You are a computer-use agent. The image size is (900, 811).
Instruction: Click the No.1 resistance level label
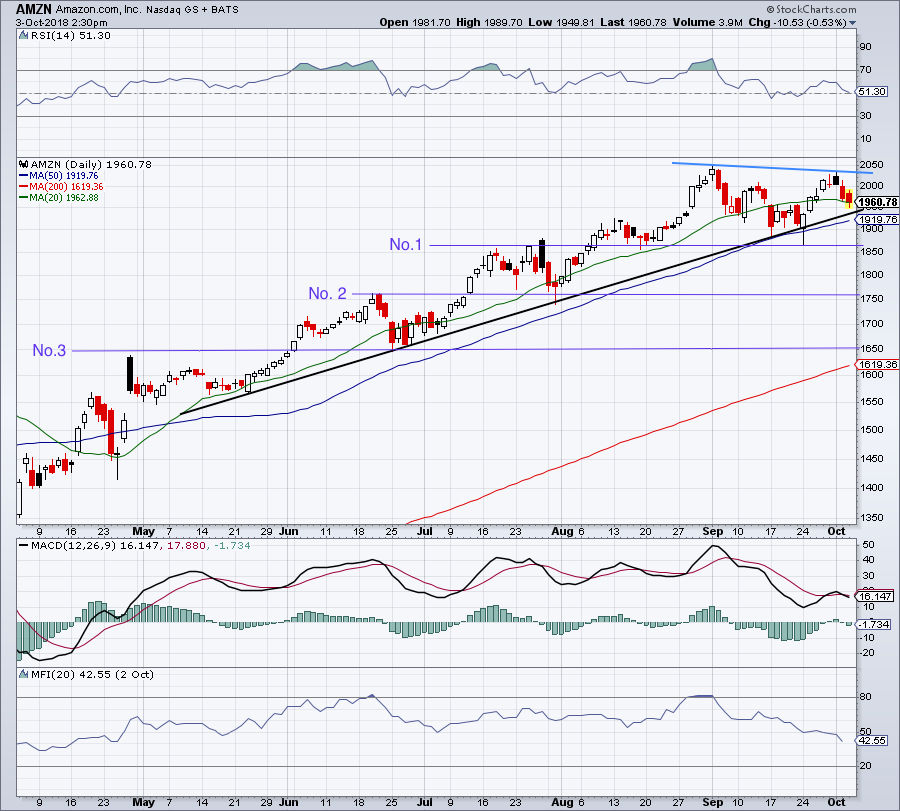pos(405,245)
